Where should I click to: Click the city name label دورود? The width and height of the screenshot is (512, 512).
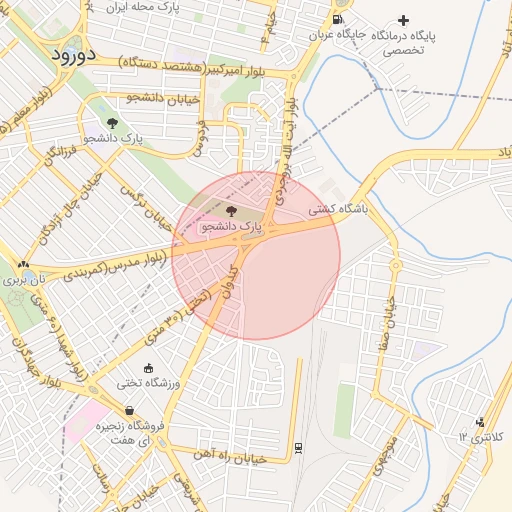click(x=73, y=55)
